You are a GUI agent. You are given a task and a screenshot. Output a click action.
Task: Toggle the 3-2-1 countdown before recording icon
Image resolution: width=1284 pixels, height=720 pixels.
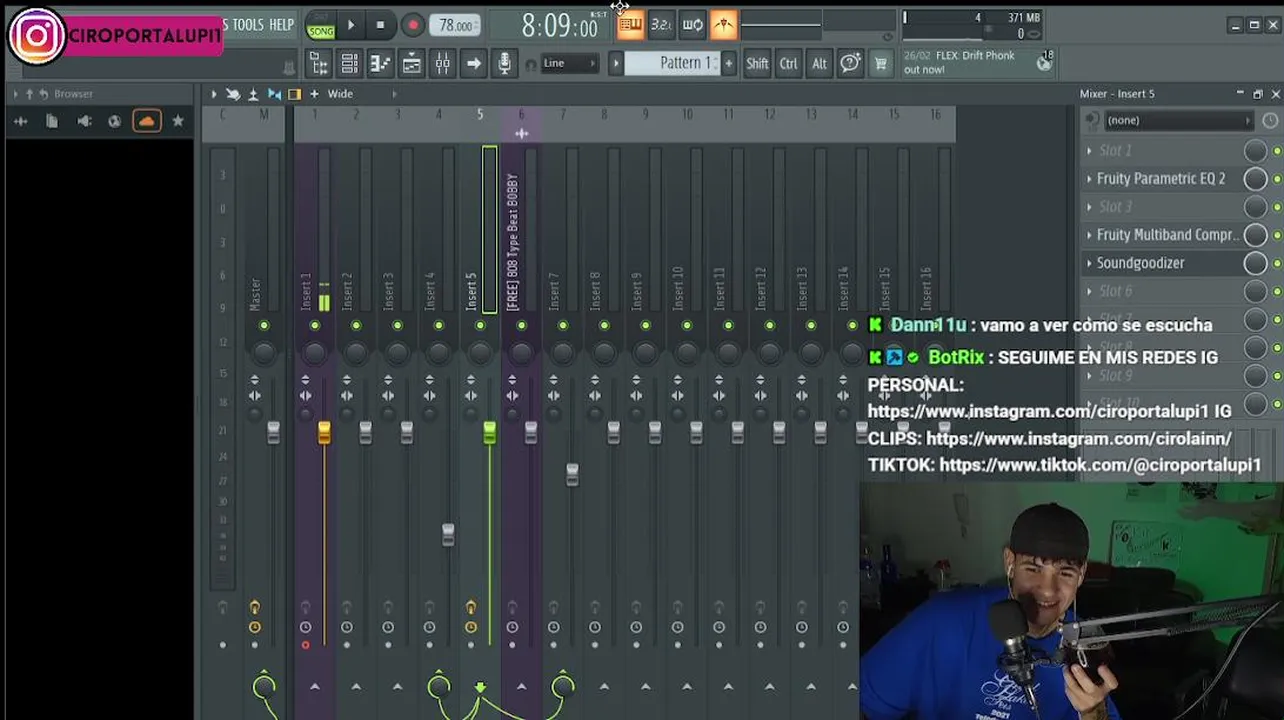click(x=661, y=25)
